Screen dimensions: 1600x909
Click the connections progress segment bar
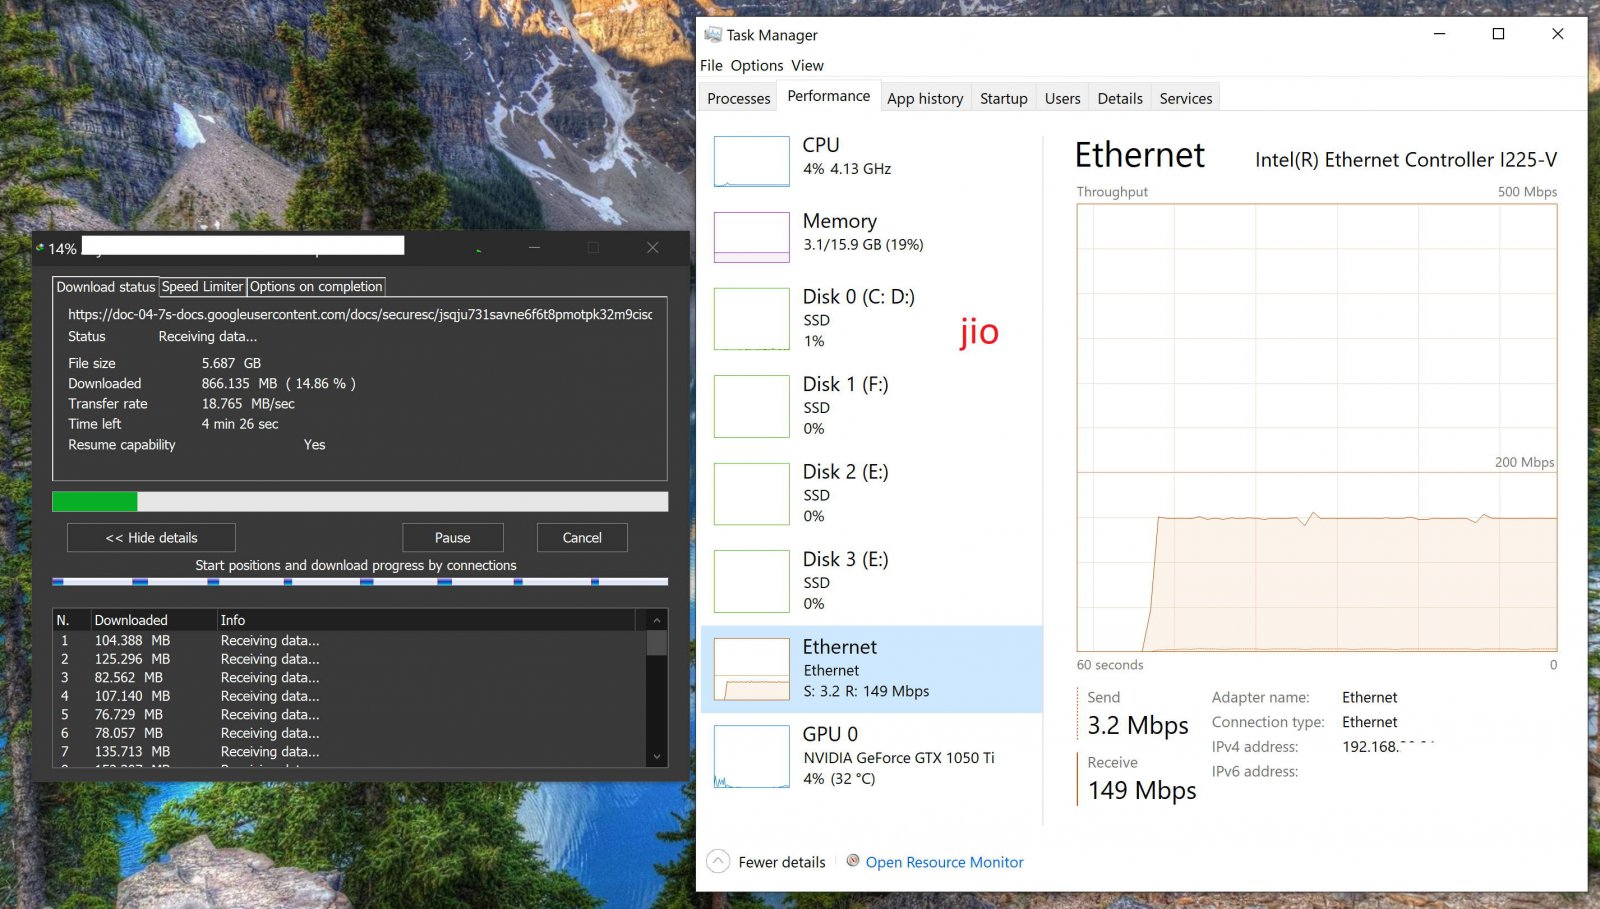360,581
